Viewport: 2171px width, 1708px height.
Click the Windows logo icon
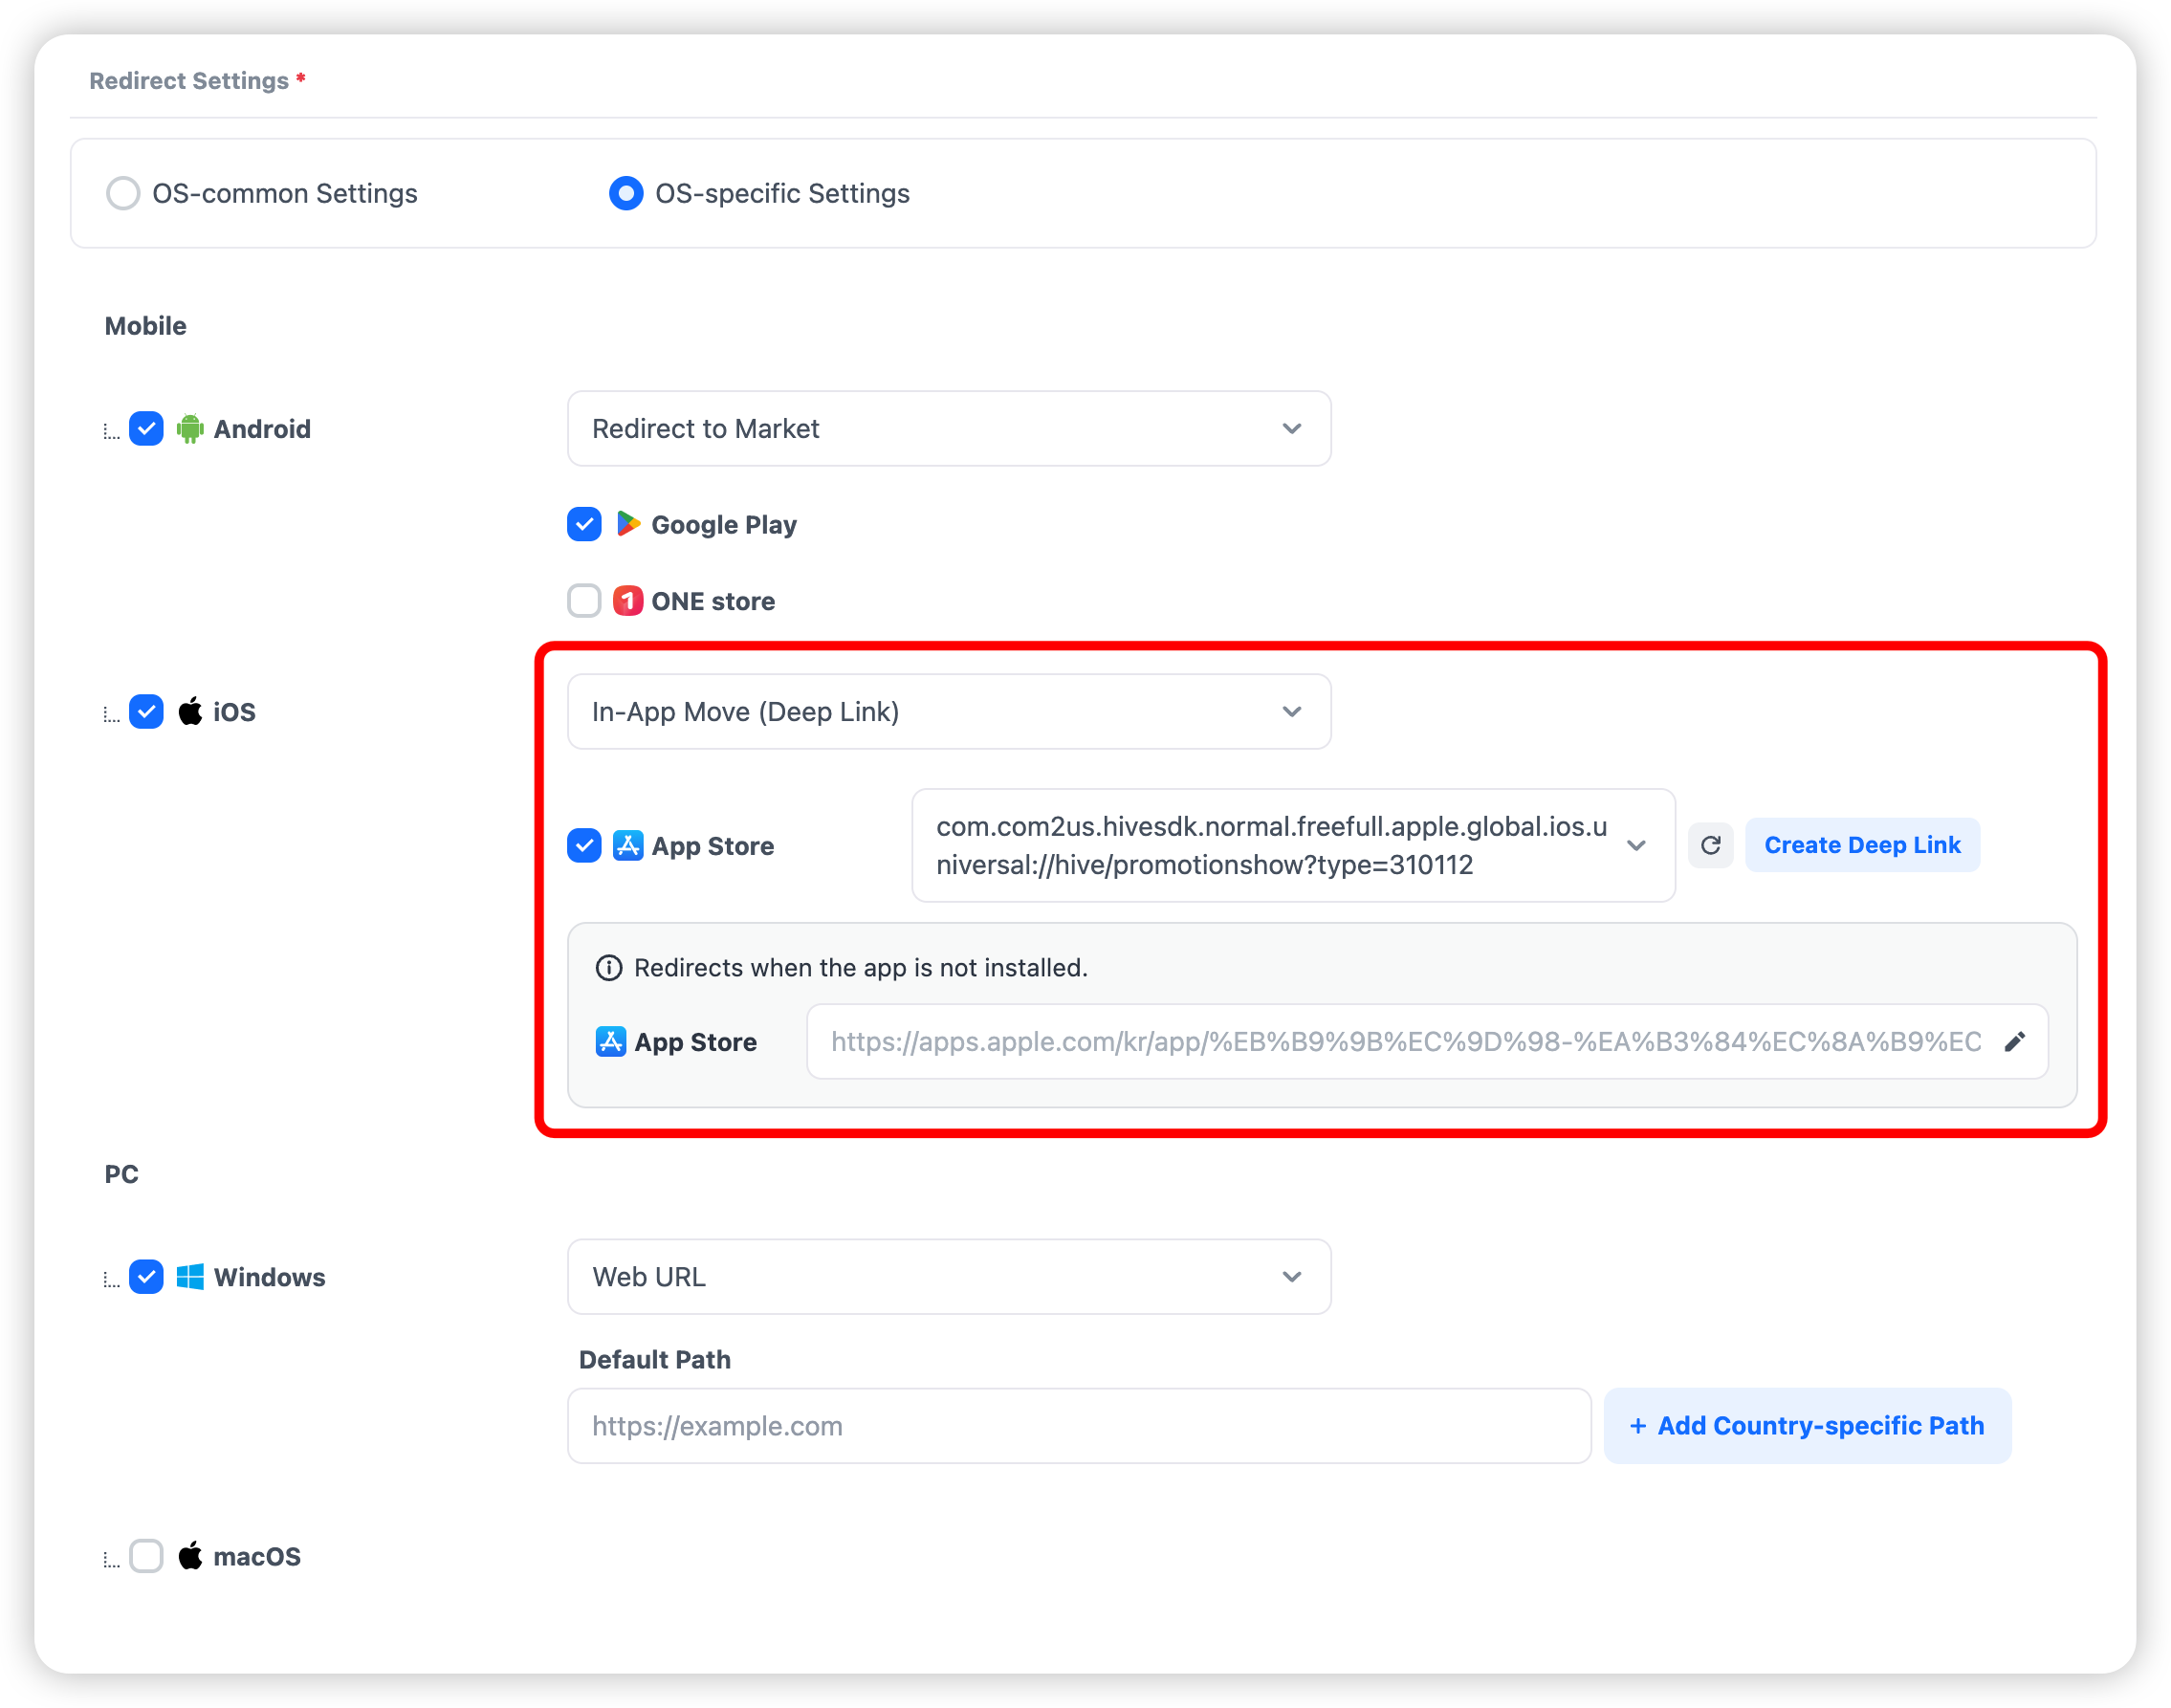190,1277
